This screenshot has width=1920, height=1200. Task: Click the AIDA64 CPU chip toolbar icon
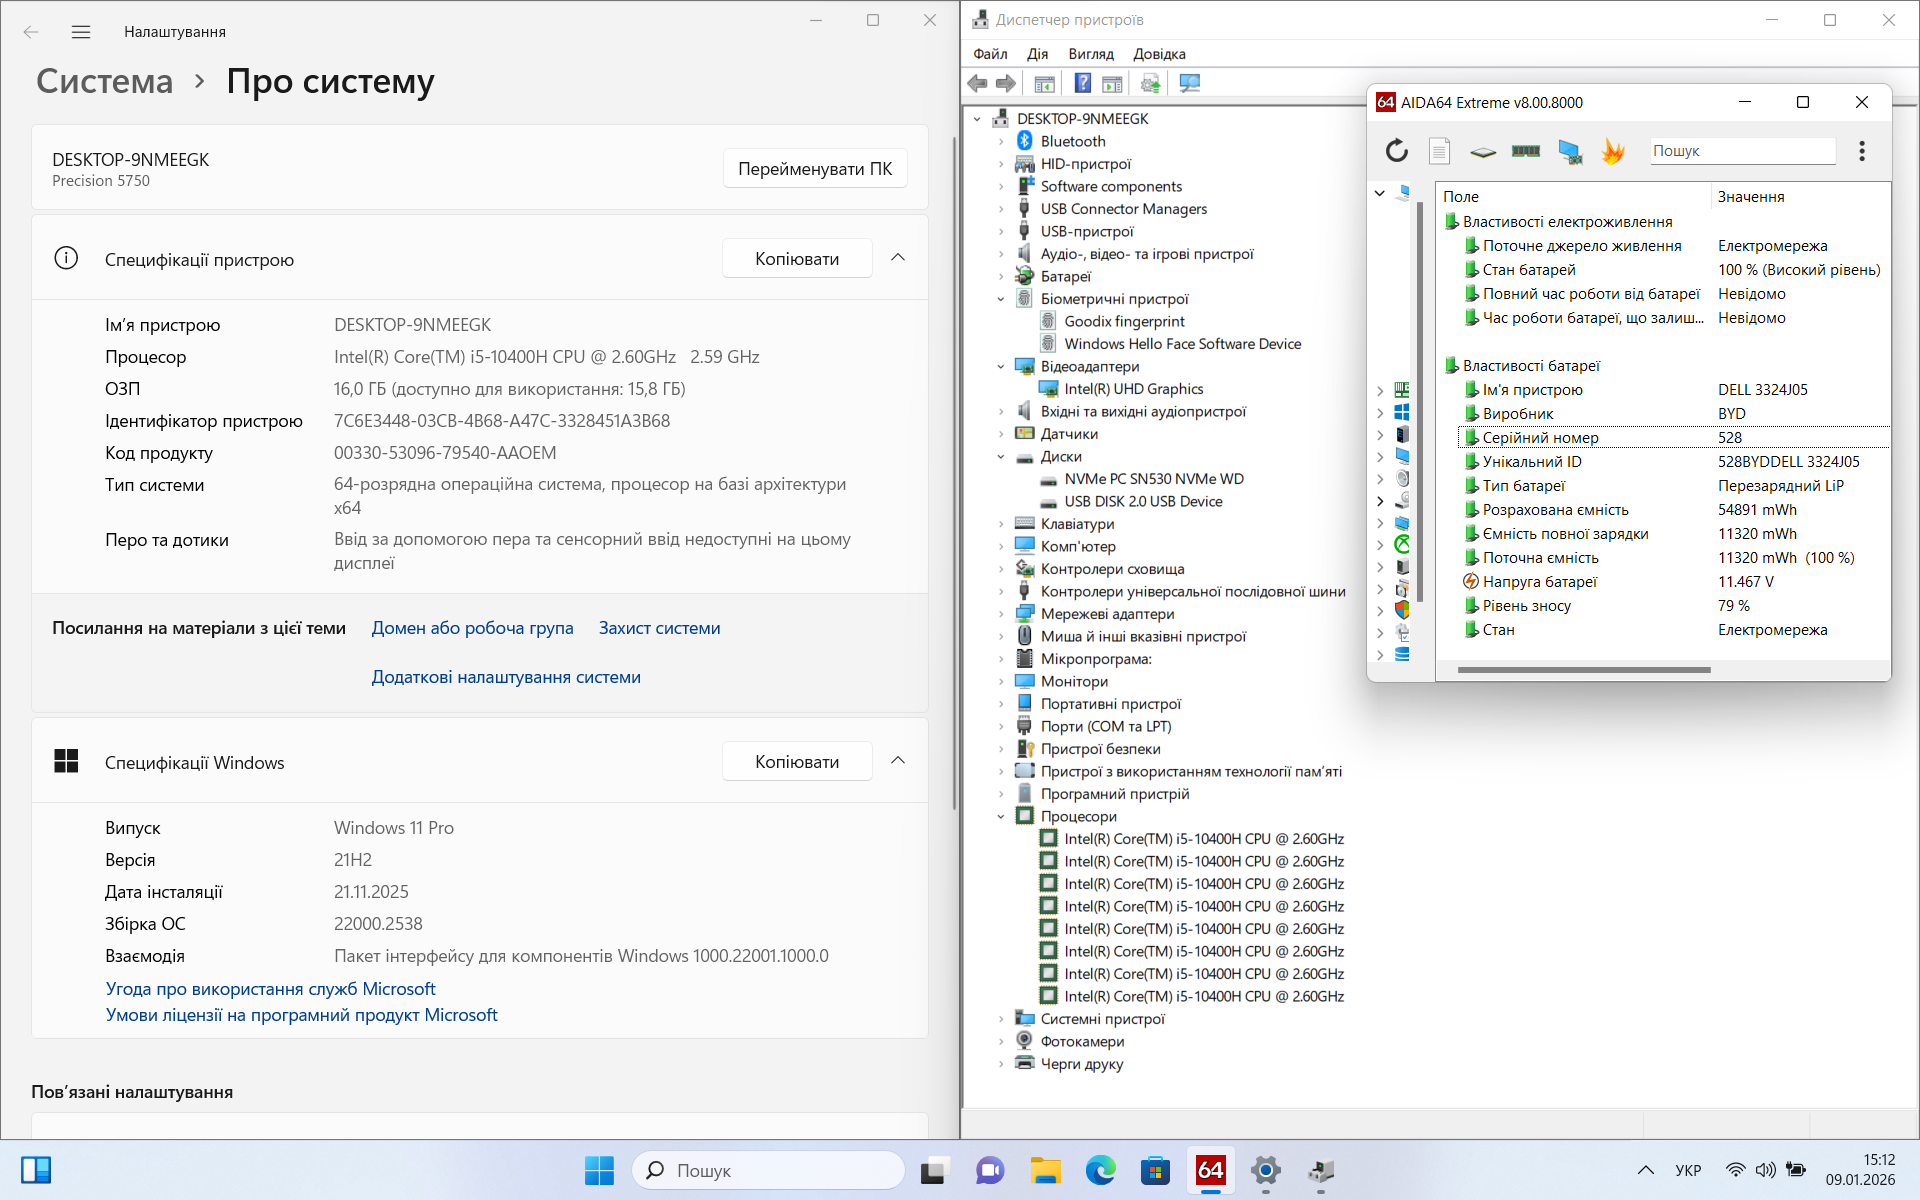(x=1482, y=151)
